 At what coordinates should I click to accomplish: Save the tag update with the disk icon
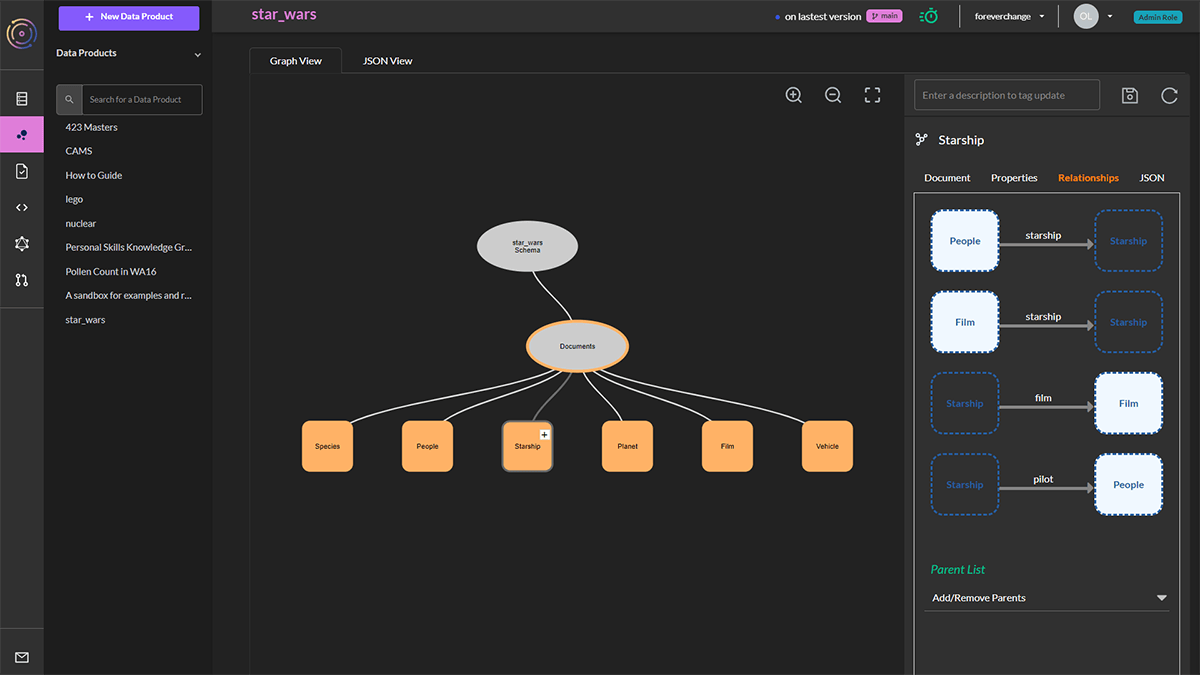(1129, 95)
